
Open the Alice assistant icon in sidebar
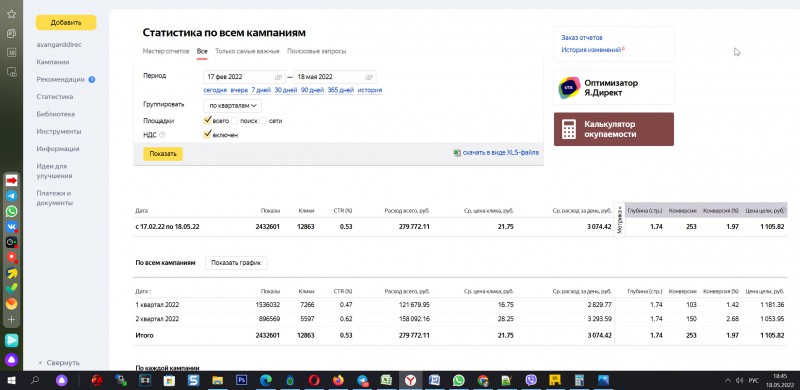pyautogui.click(x=11, y=360)
